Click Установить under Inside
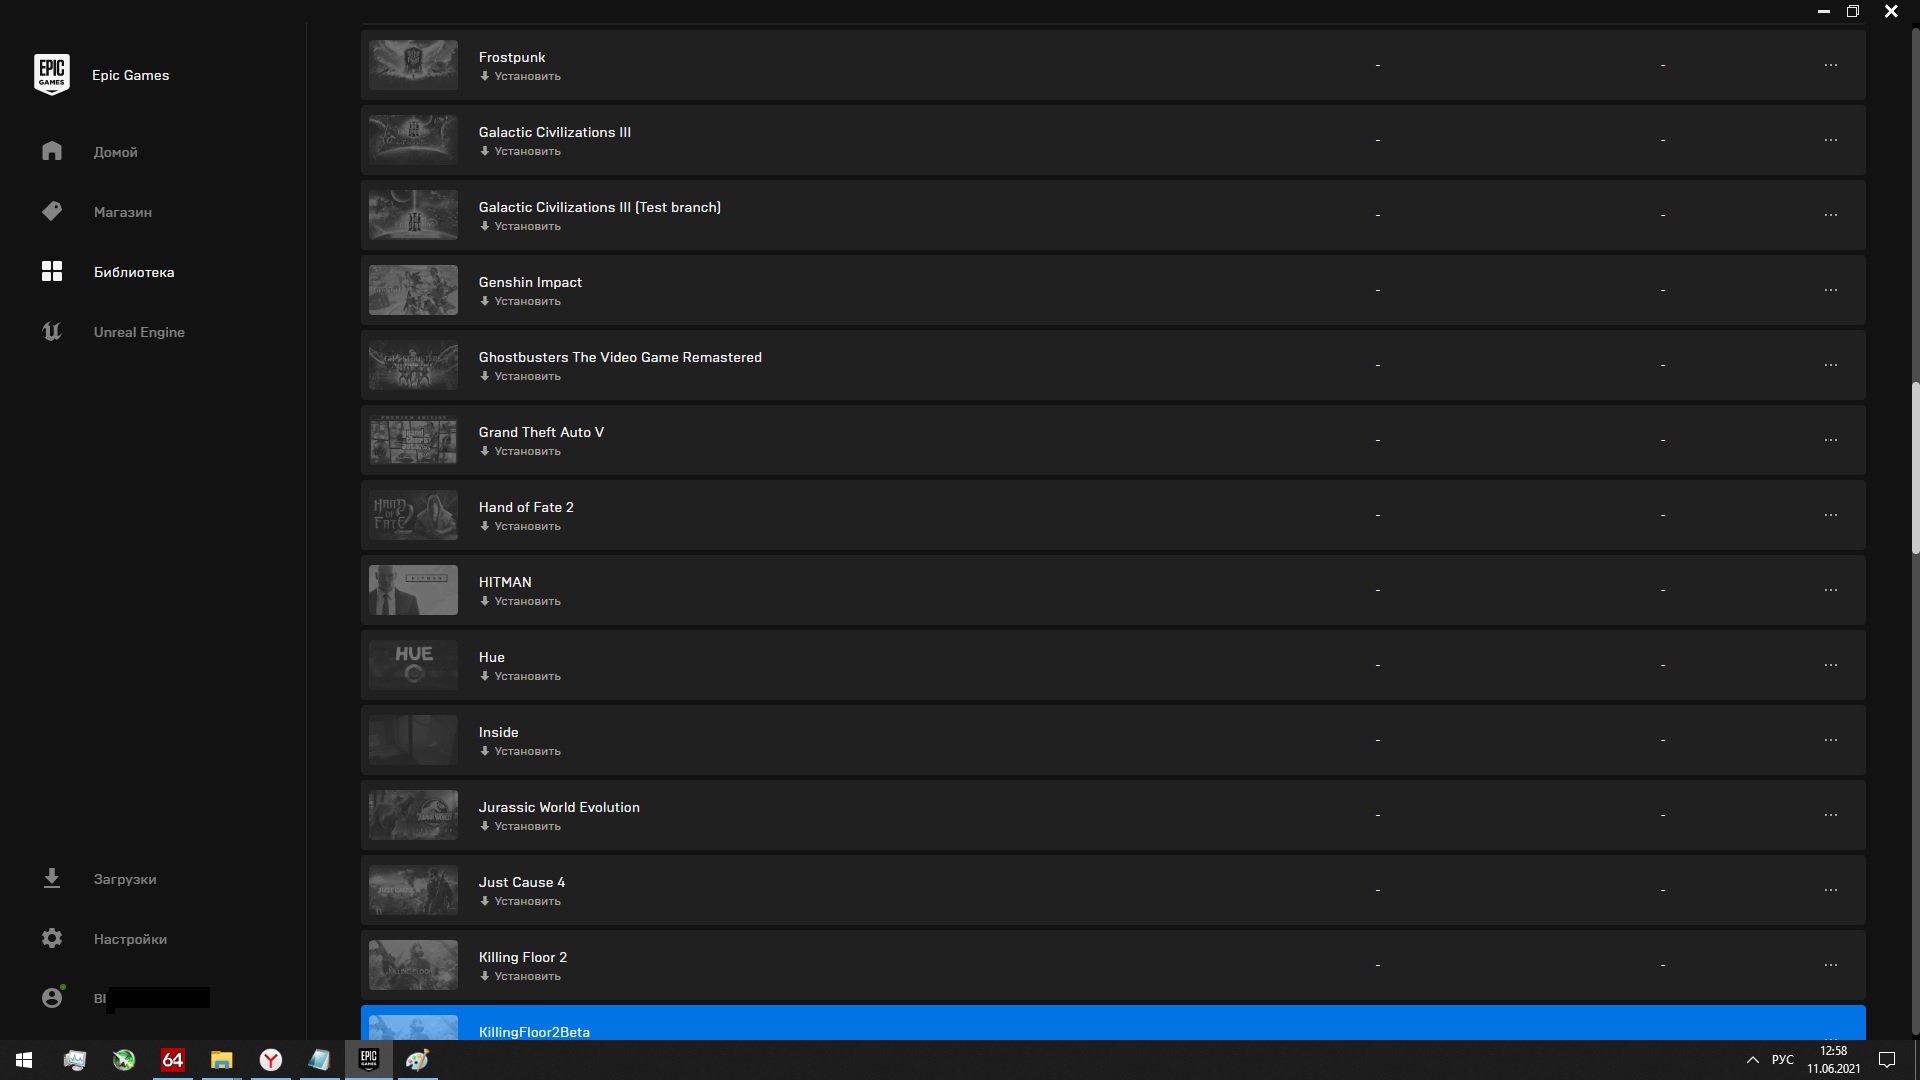This screenshot has height=1080, width=1920. [520, 751]
